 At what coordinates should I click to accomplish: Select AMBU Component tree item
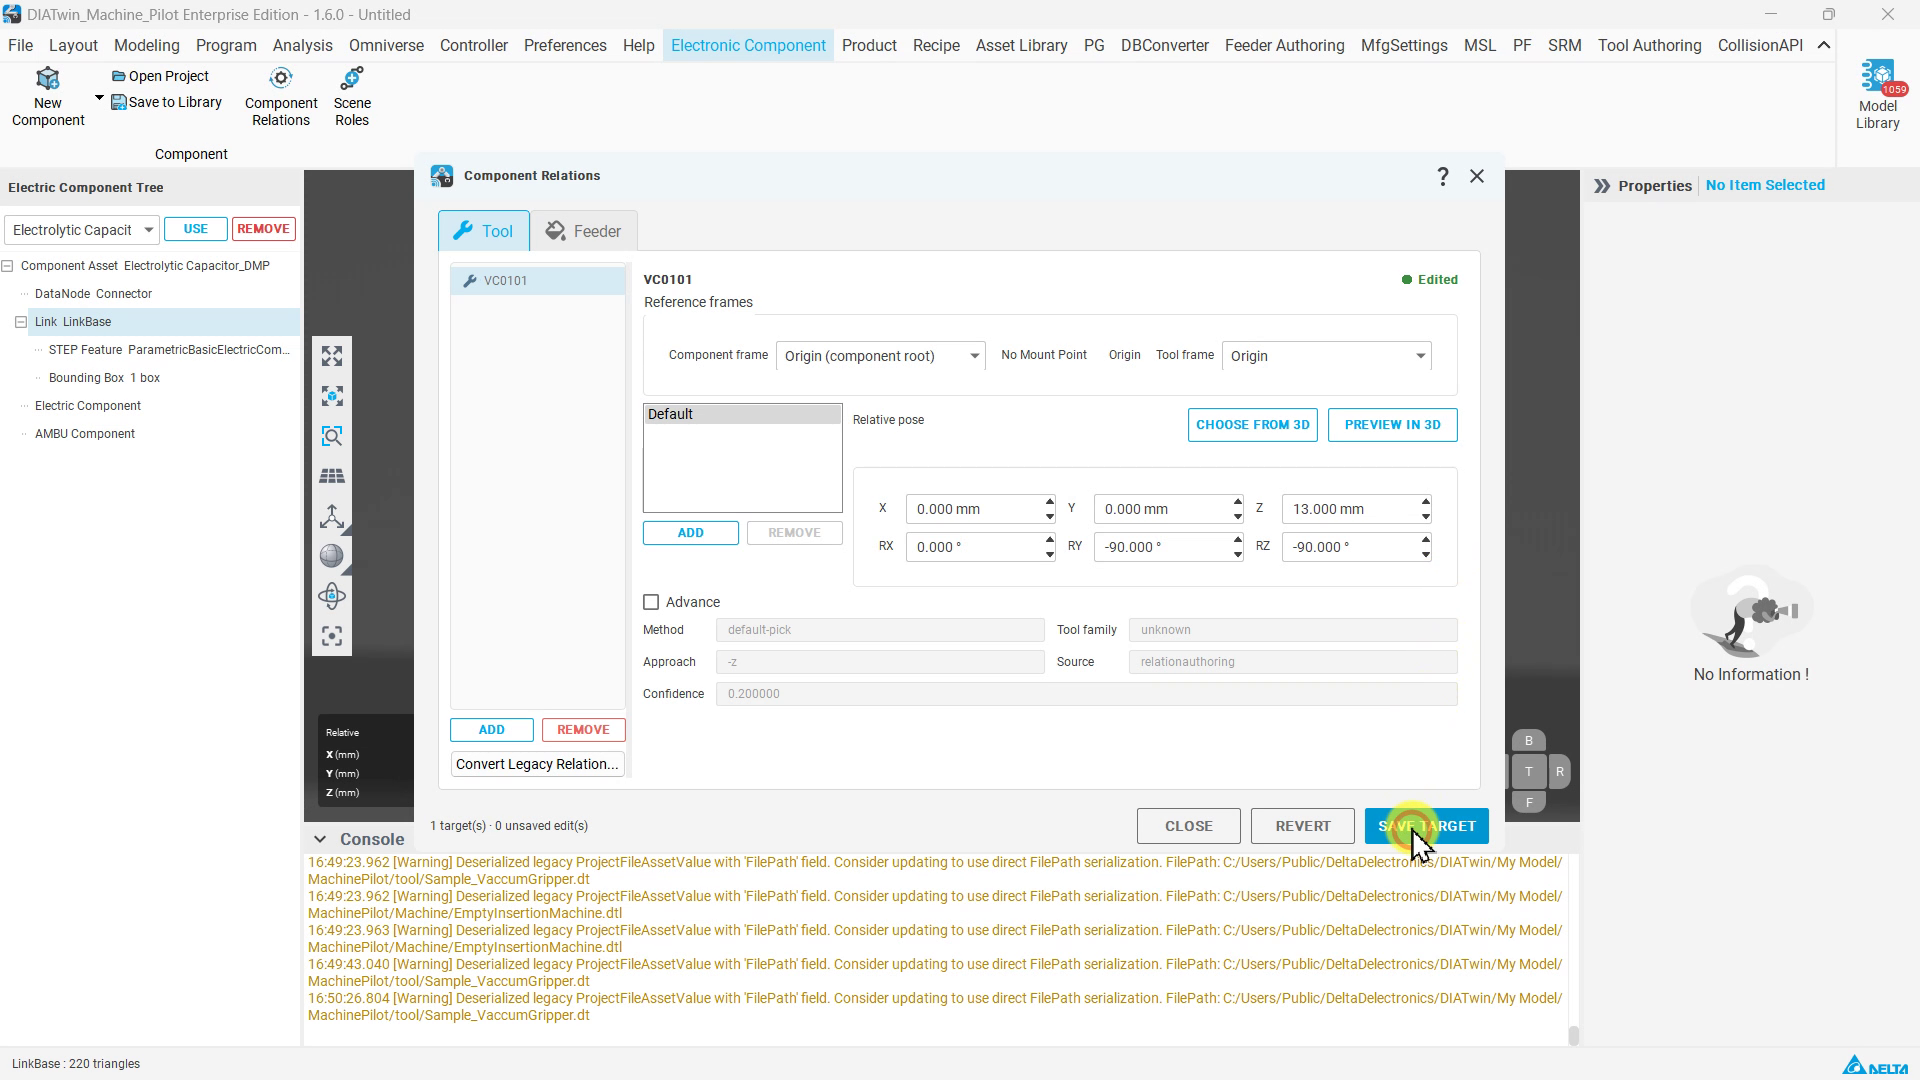(x=85, y=434)
